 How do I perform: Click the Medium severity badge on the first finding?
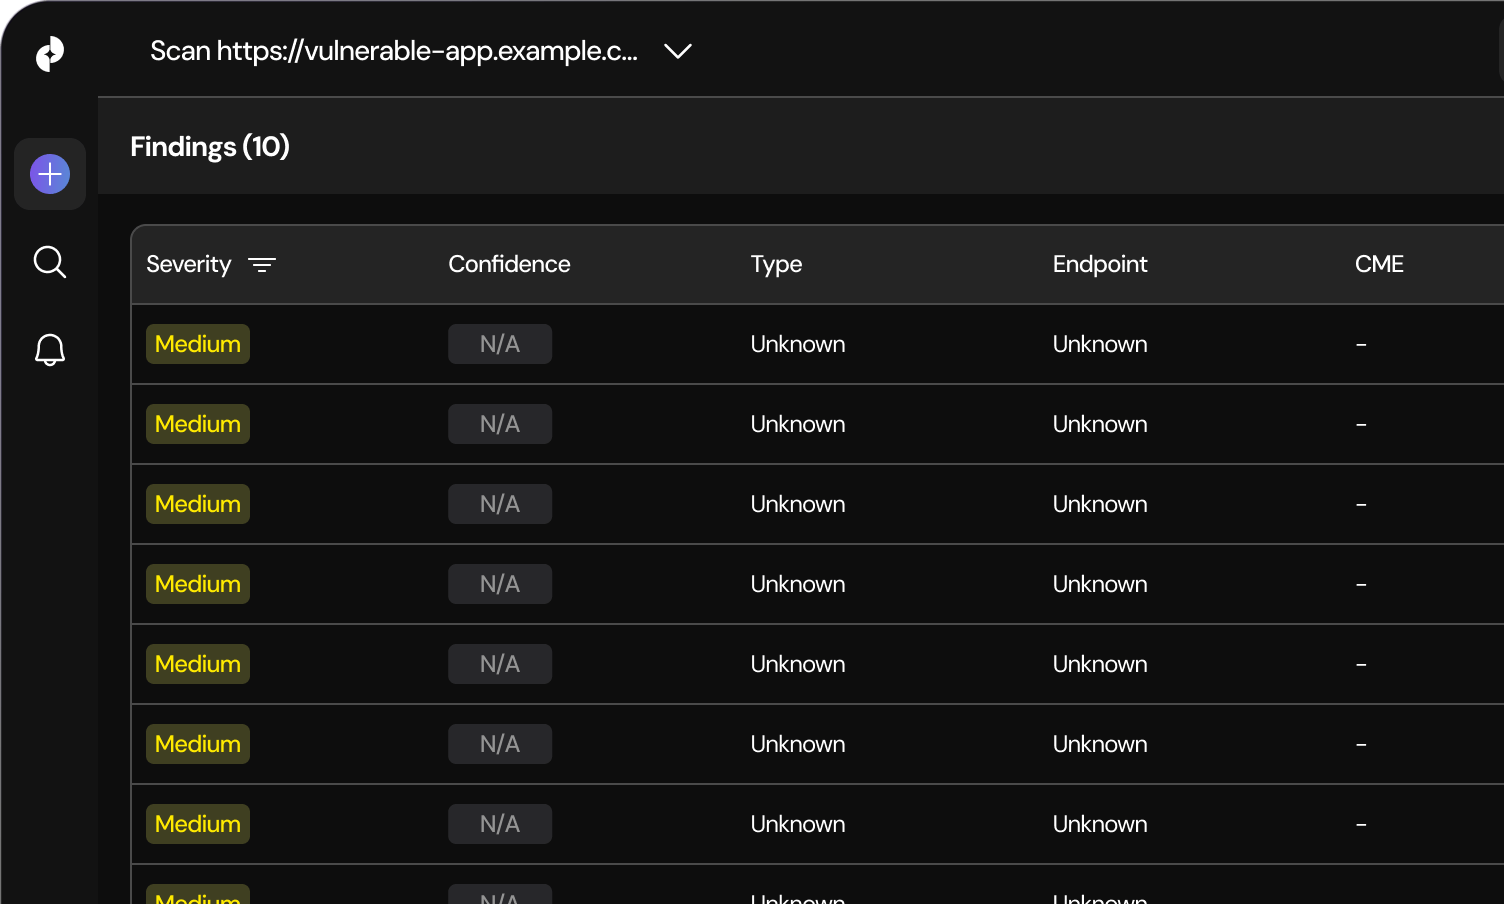pyautogui.click(x=197, y=344)
